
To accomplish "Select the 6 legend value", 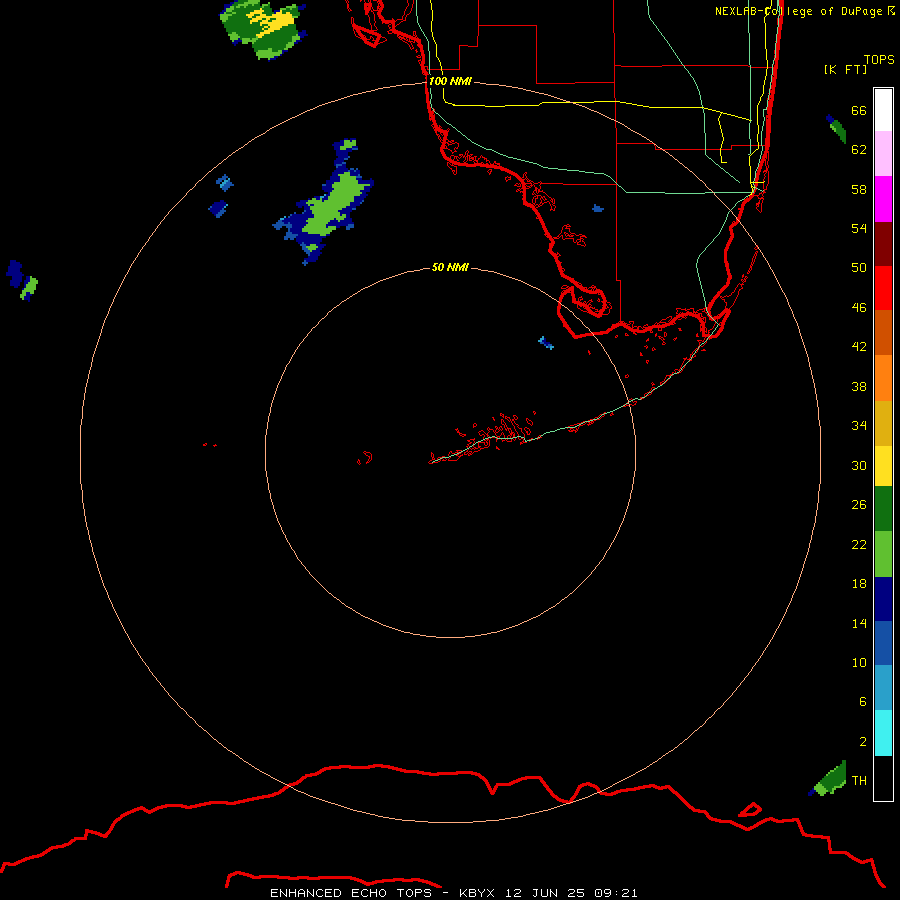I will (x=862, y=702).
